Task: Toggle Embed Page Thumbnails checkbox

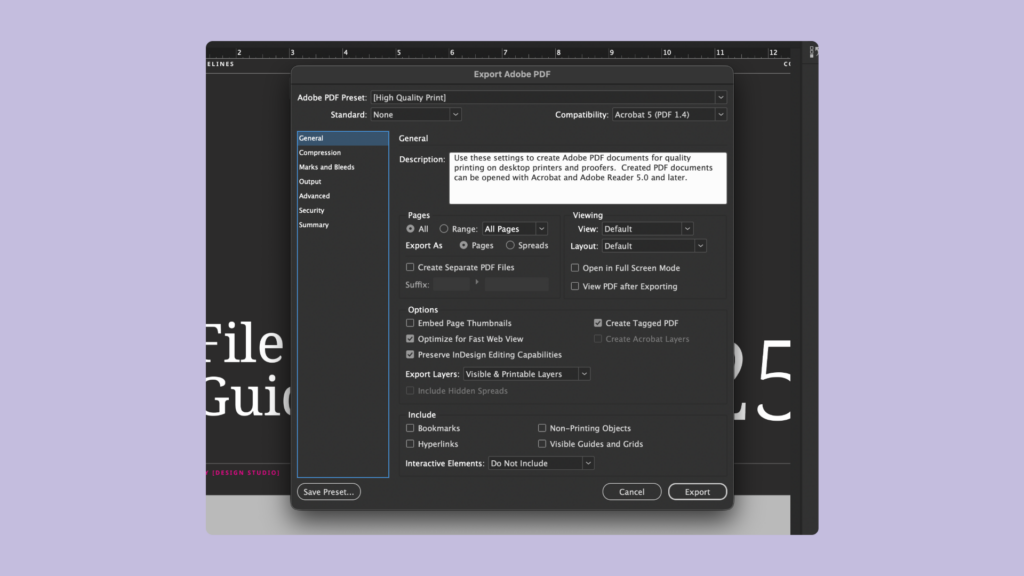Action: 410,323
